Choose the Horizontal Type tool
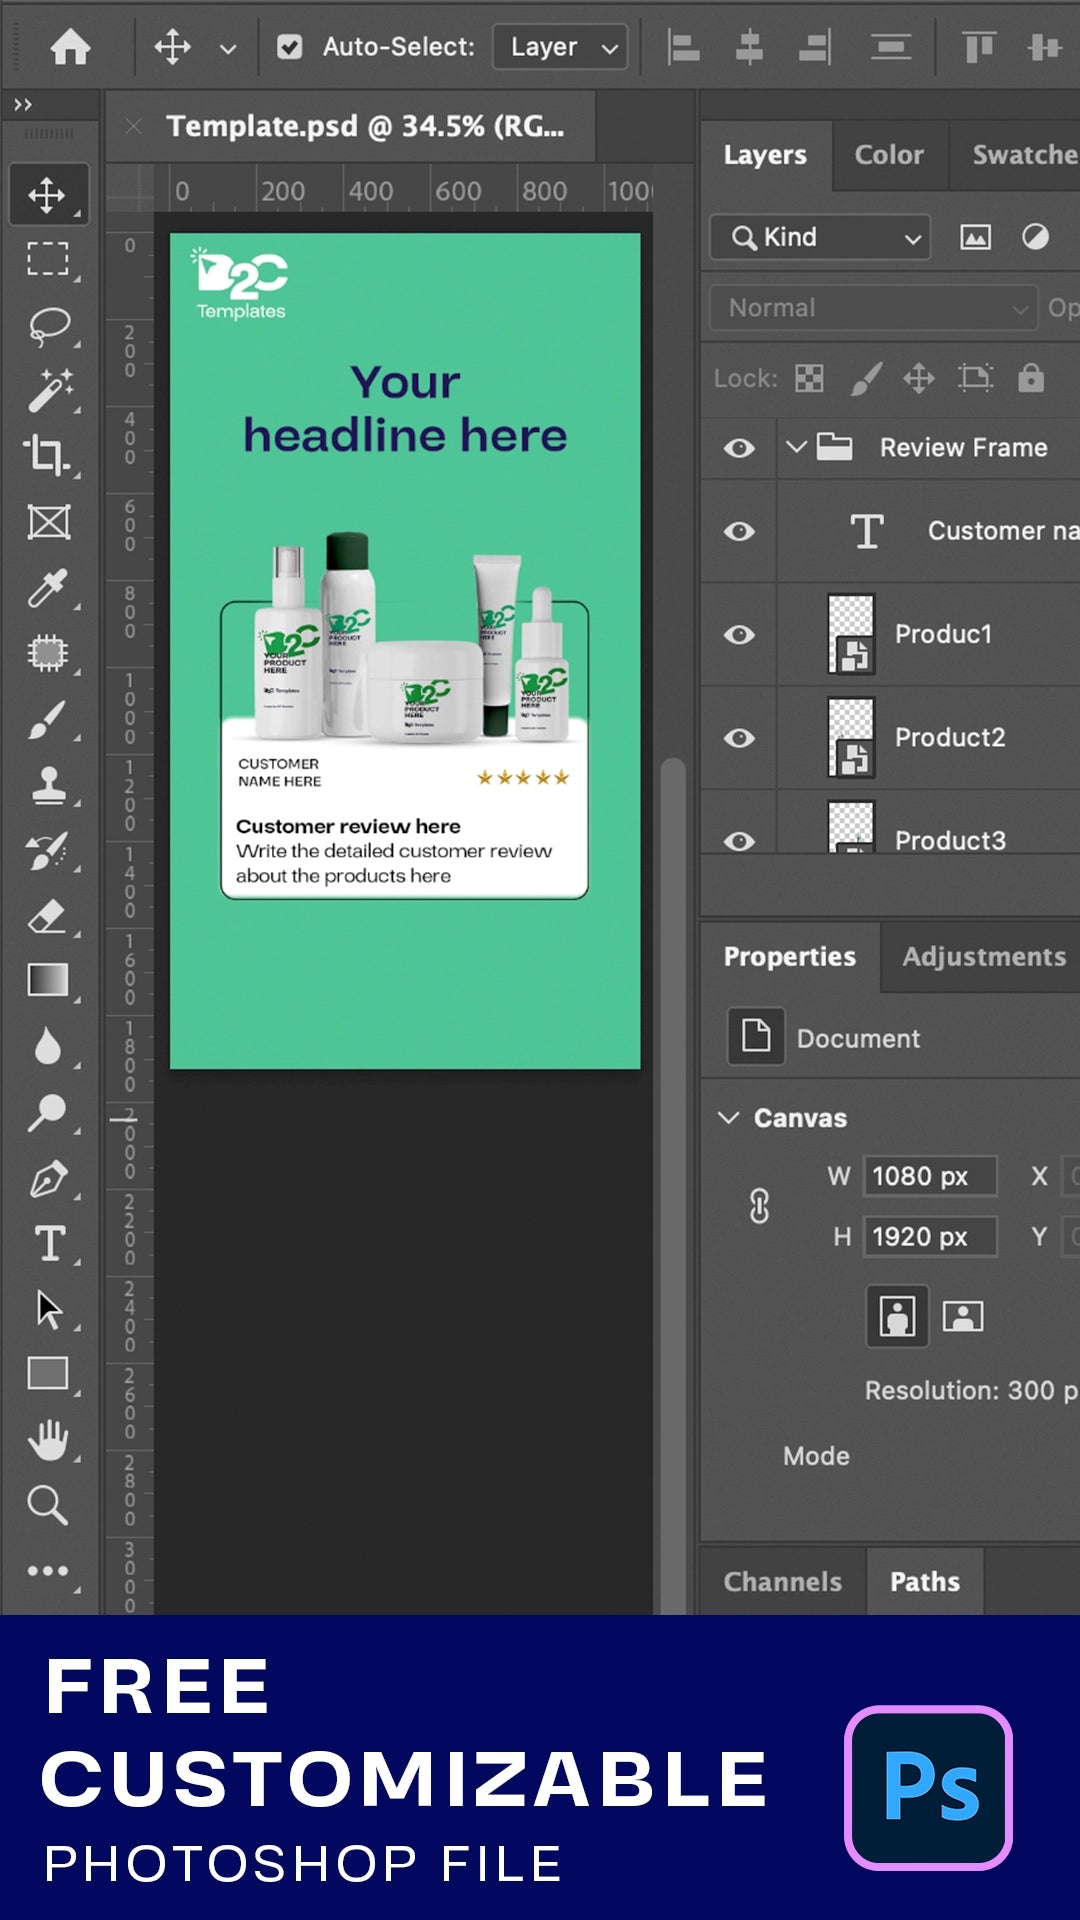This screenshot has height=1920, width=1080. pyautogui.click(x=48, y=1244)
